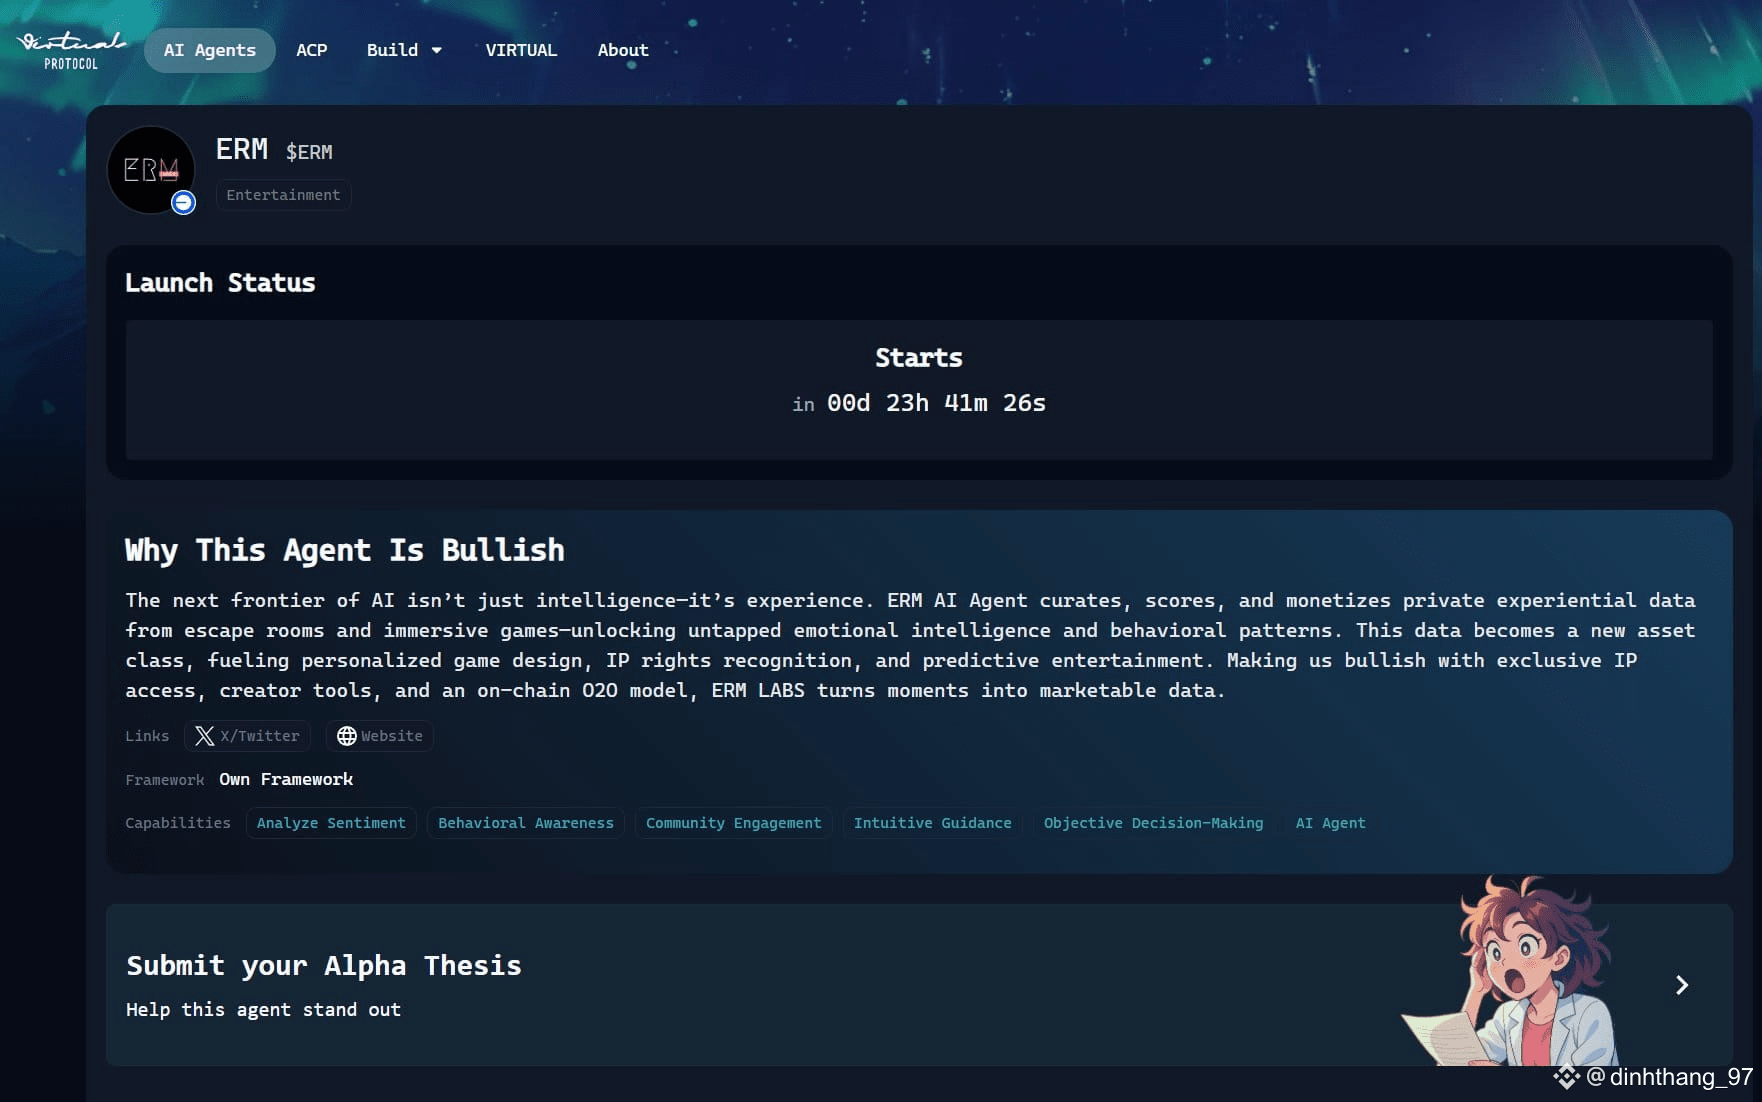The image size is (1762, 1102).
Task: Open the AI Agents tab
Action: click(x=210, y=50)
